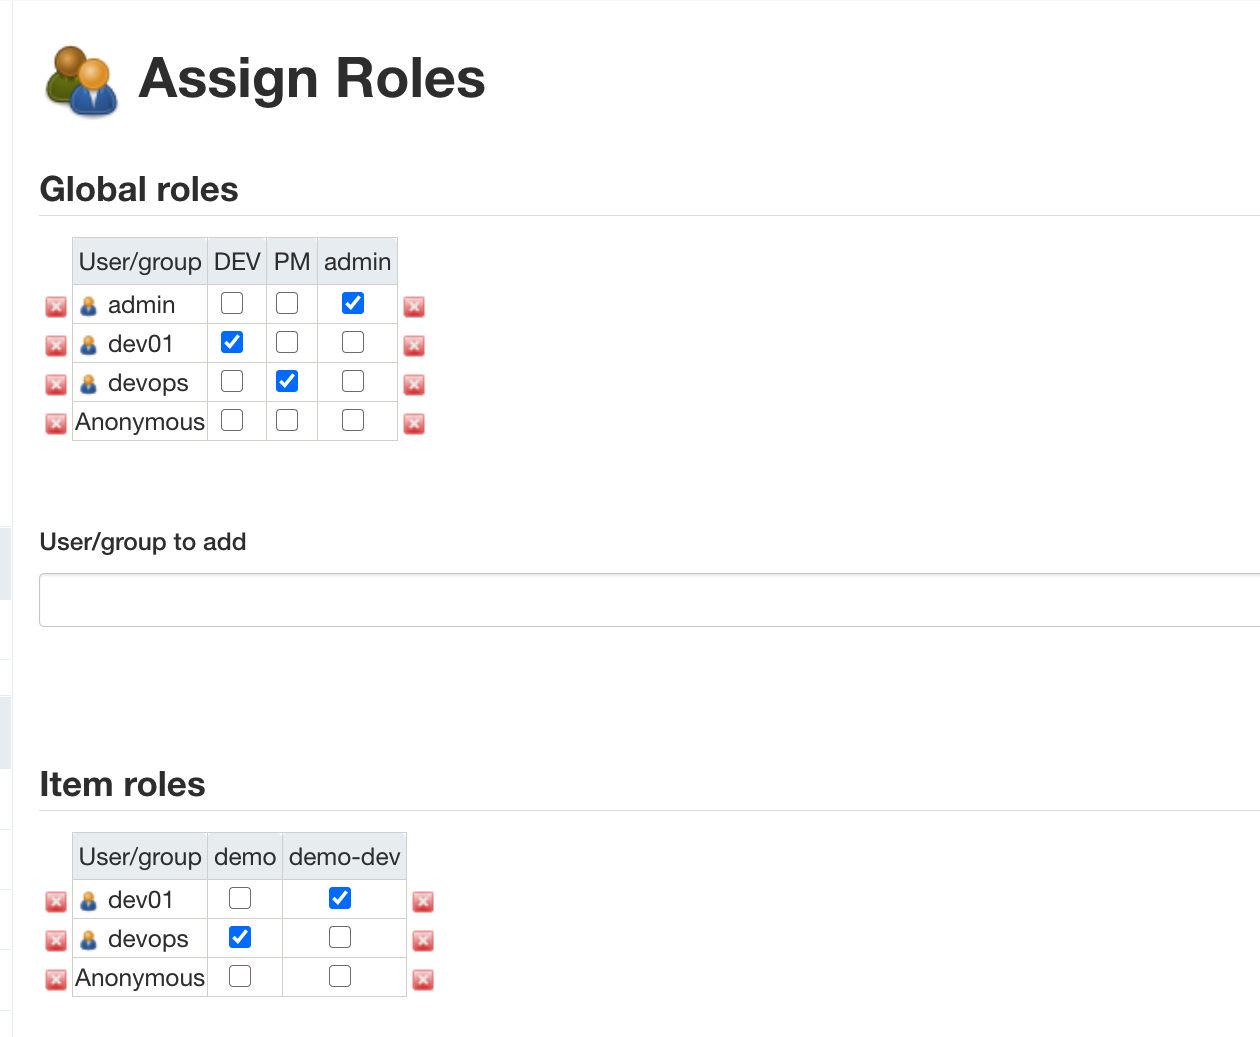Check demo item role for dev01
The width and height of the screenshot is (1260, 1037).
pyautogui.click(x=240, y=898)
